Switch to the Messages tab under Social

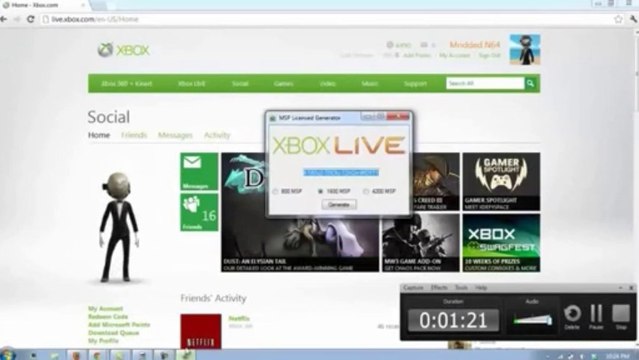tap(175, 135)
